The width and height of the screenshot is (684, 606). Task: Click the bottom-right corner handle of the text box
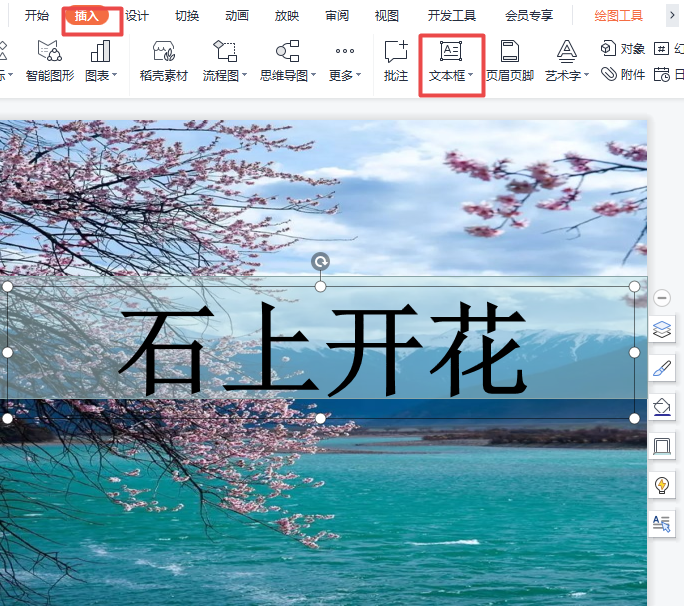634,418
